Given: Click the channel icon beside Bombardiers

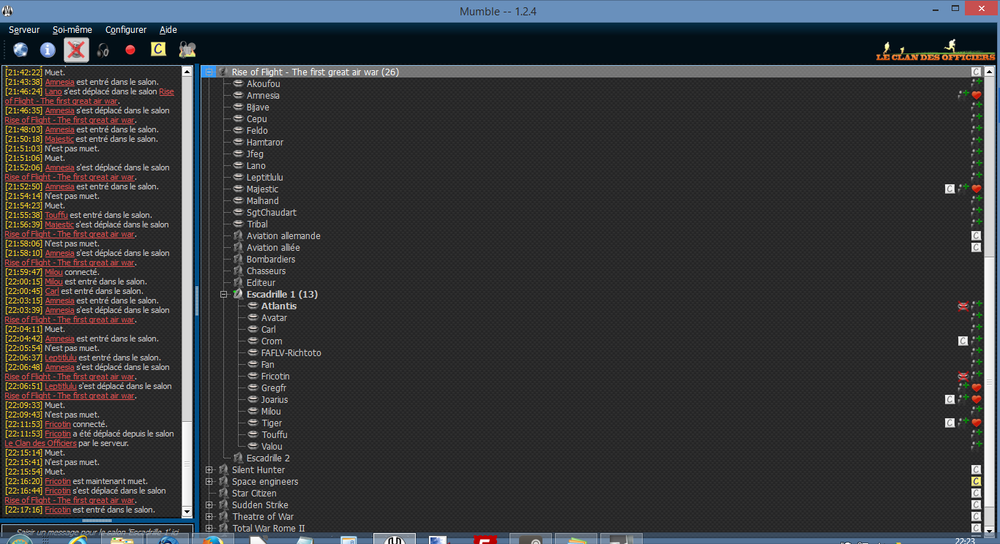Looking at the screenshot, I should 238,260.
